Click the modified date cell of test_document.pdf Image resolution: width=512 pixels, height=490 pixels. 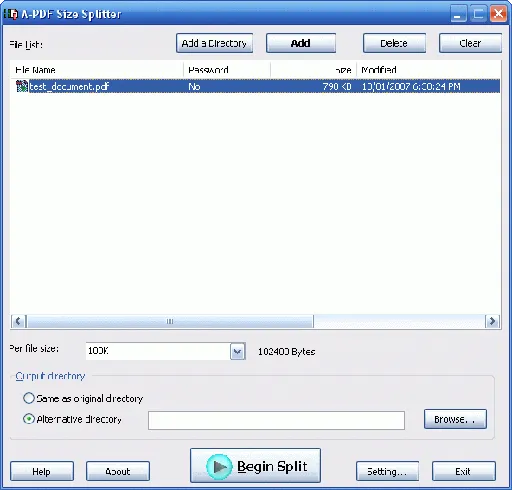pos(411,86)
